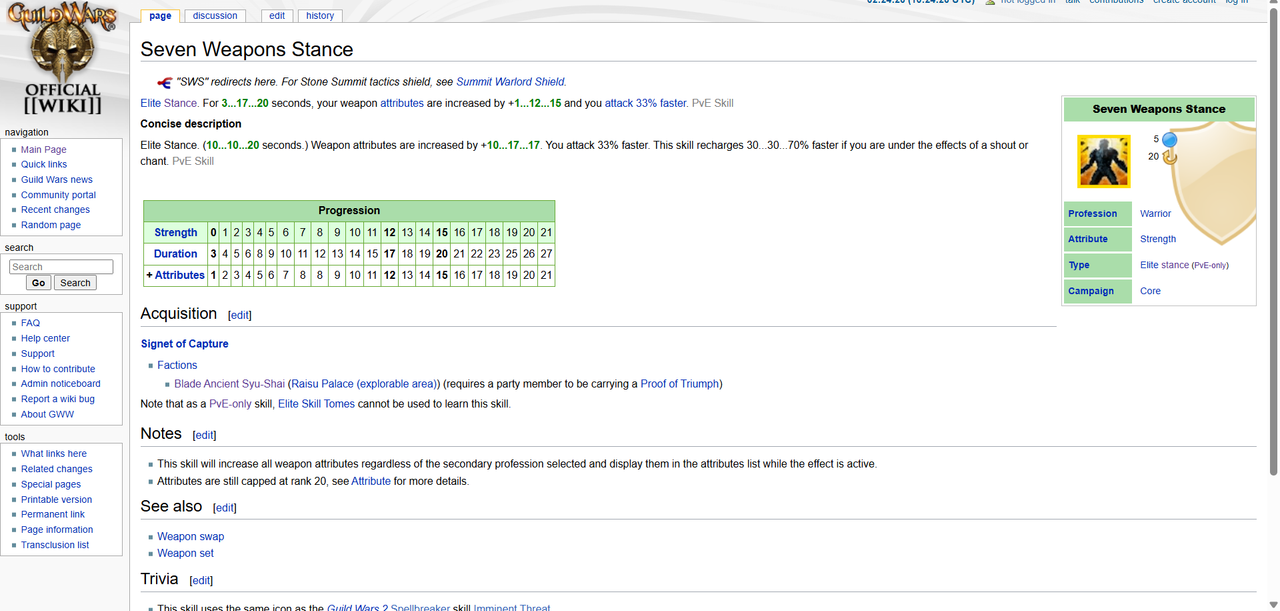Viewport: 1280px width, 611px height.
Task: Focus the wiki search input field
Action: tap(61, 267)
